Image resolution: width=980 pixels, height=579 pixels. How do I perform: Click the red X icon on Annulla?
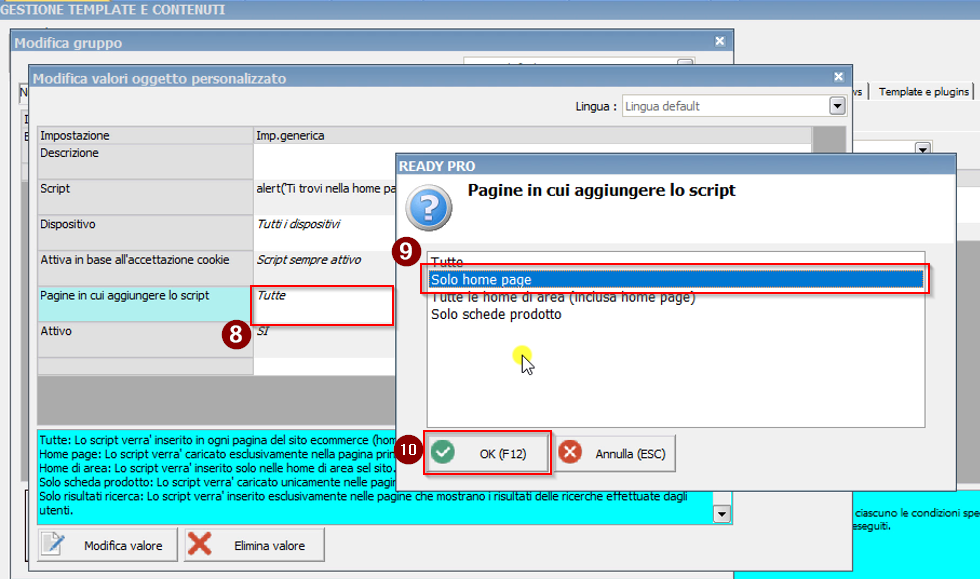pos(571,453)
